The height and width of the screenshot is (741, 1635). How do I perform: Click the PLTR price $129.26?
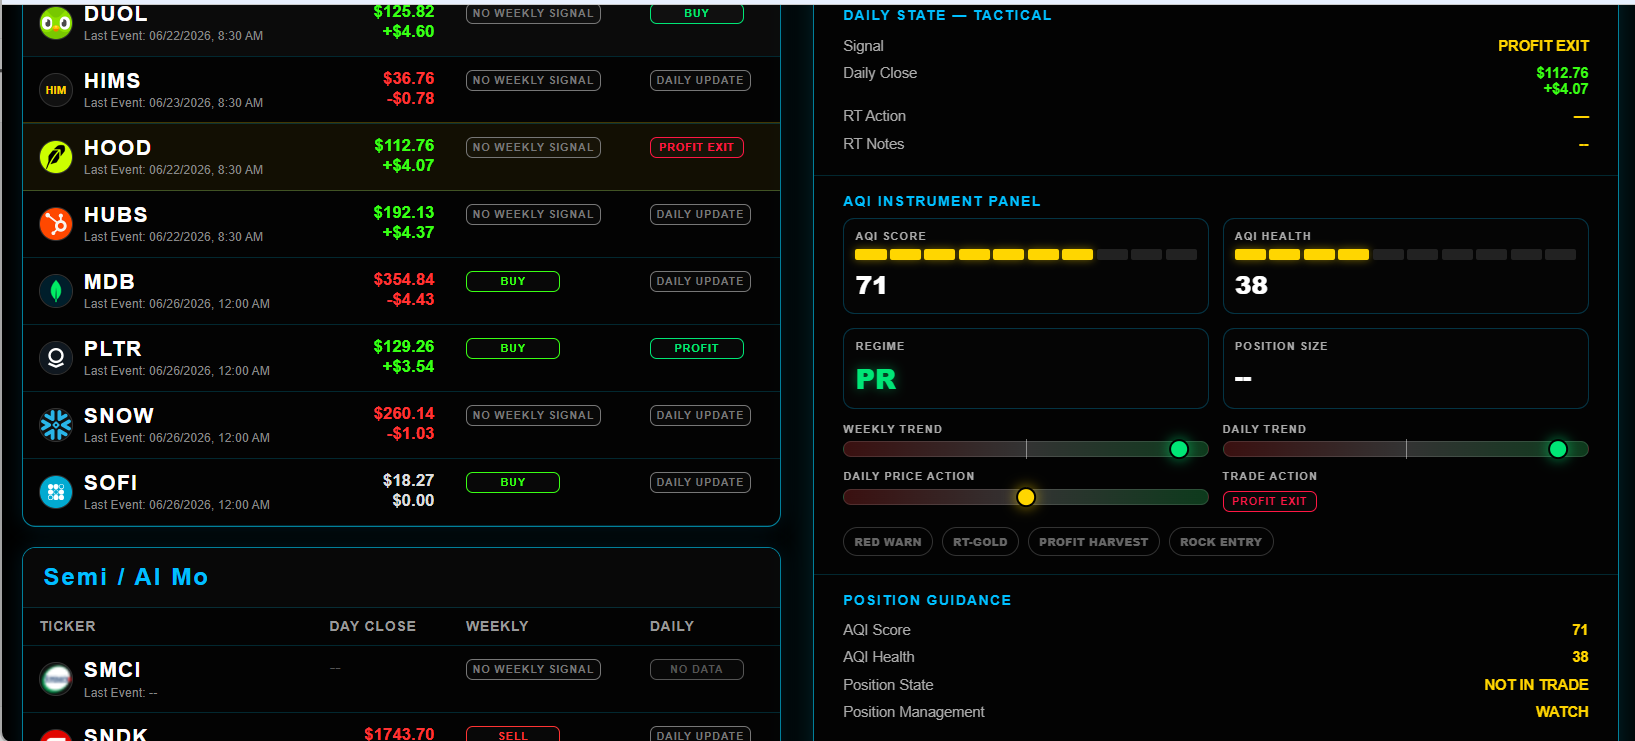pos(404,346)
